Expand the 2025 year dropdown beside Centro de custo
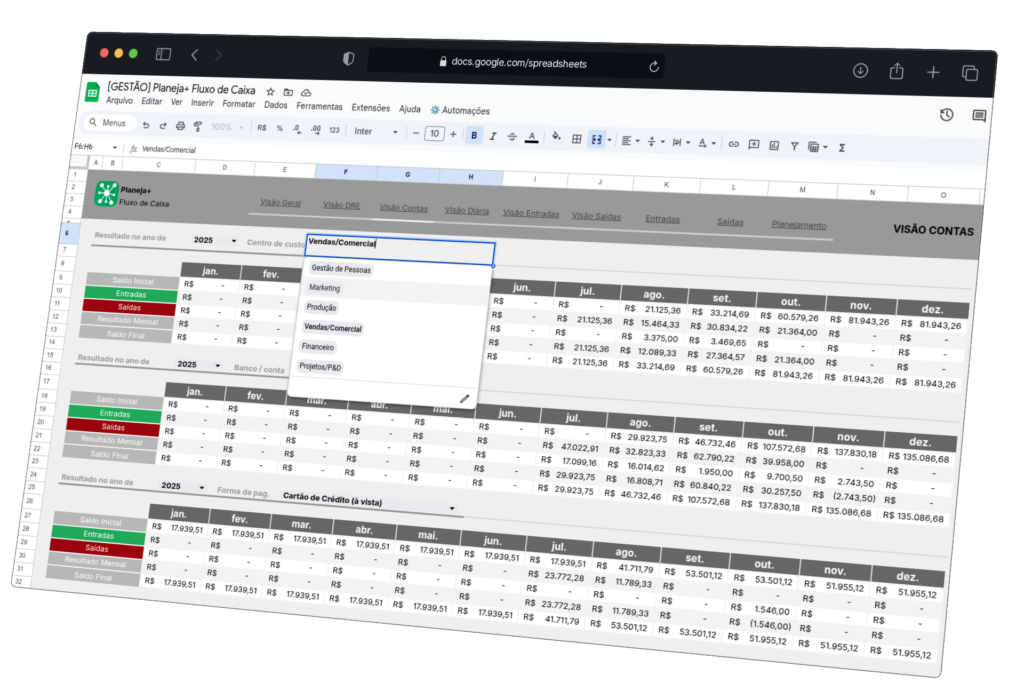Image resolution: width=1024 pixels, height=683 pixels. point(234,241)
